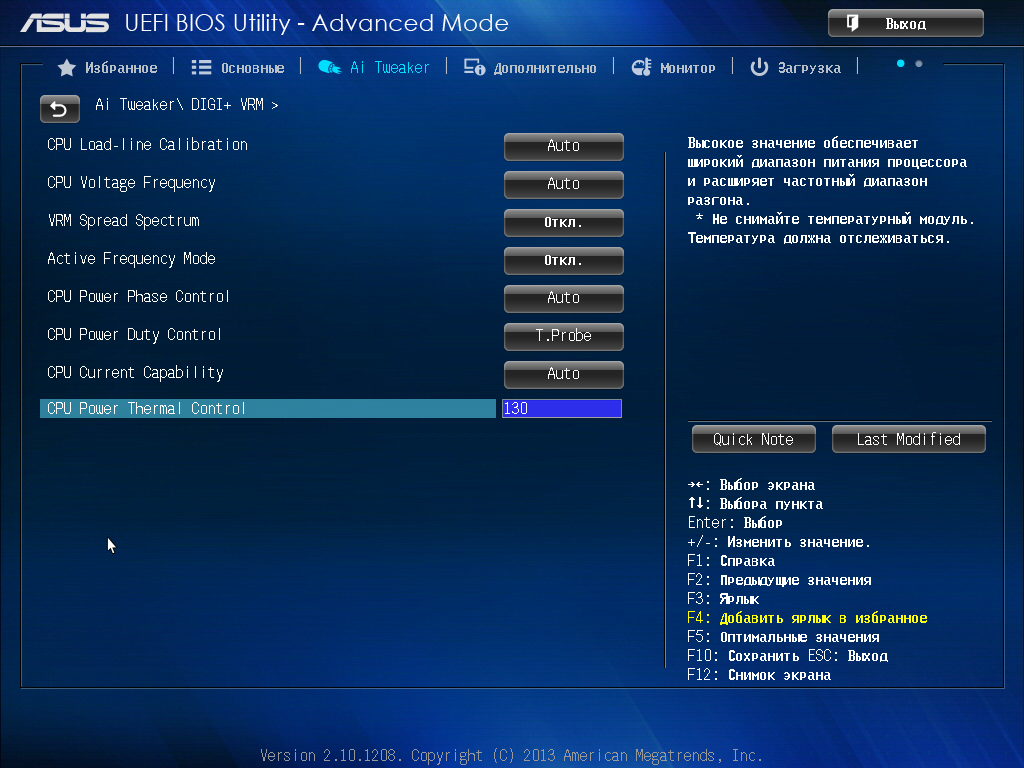
Task: Toggle VRM Spread Spectrum Откл. value
Action: click(564, 223)
